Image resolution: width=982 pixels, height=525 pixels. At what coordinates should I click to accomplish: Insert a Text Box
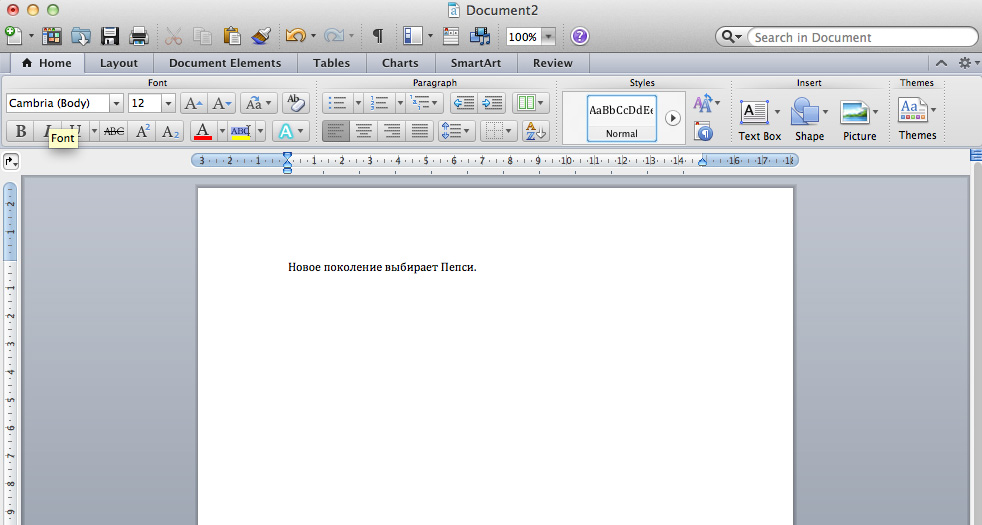click(x=759, y=120)
